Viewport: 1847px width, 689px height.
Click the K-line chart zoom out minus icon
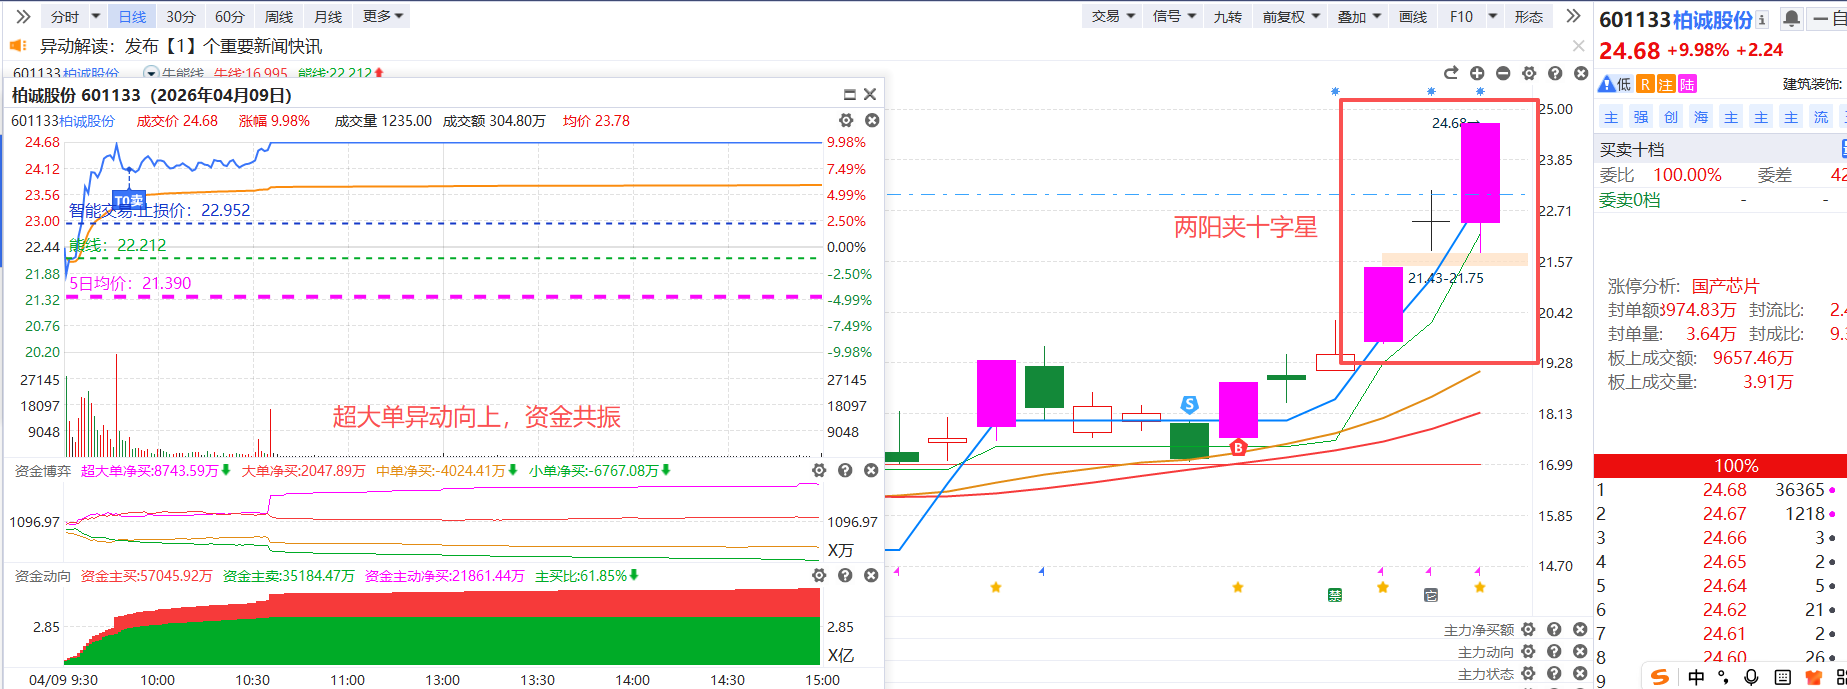pos(1503,73)
